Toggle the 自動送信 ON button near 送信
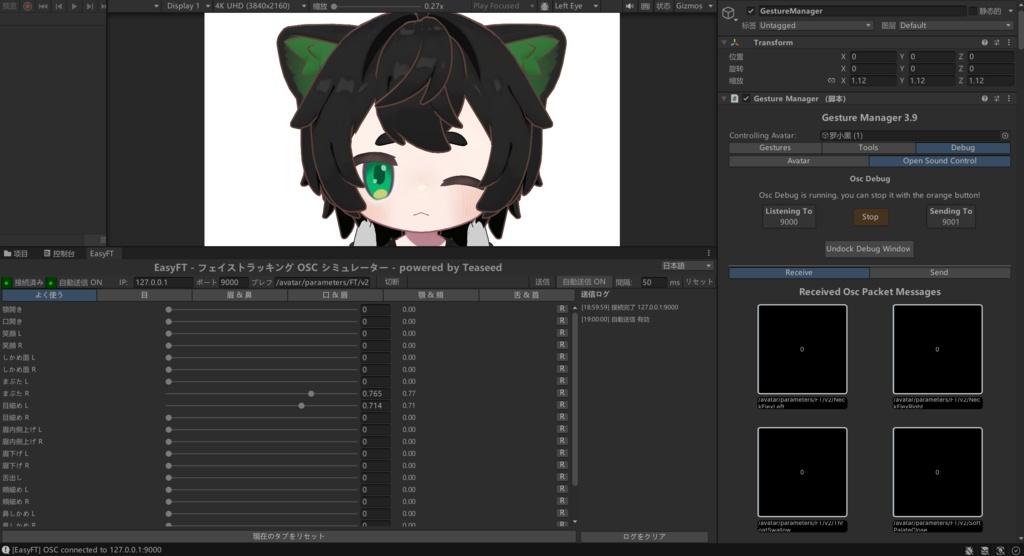This screenshot has height=556, width=1024. 584,282
